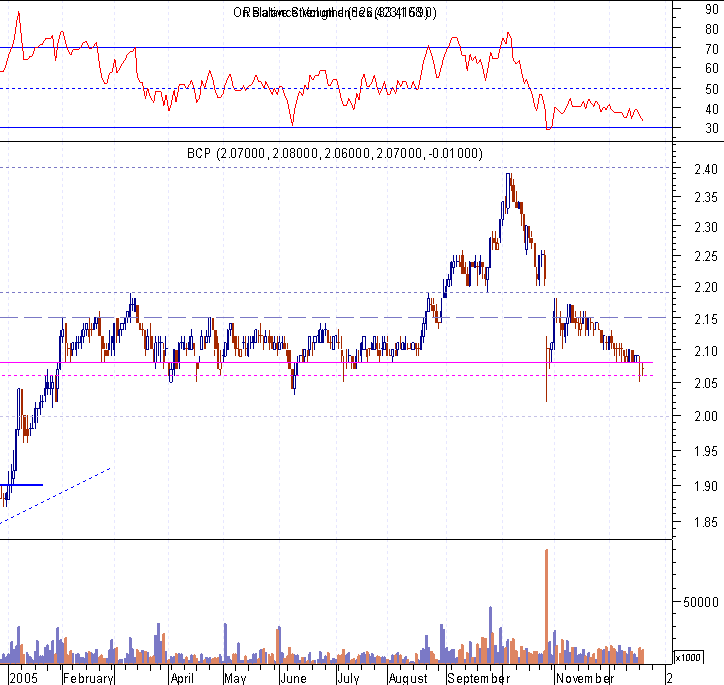Click the August label on time axis
The image size is (724, 685).
point(408,678)
